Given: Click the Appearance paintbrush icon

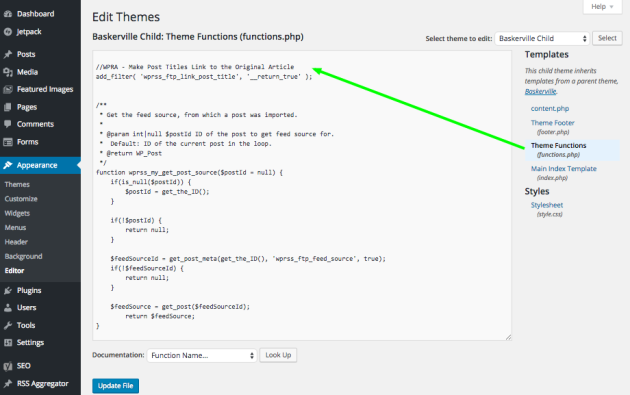Looking at the screenshot, I should pos(8,165).
